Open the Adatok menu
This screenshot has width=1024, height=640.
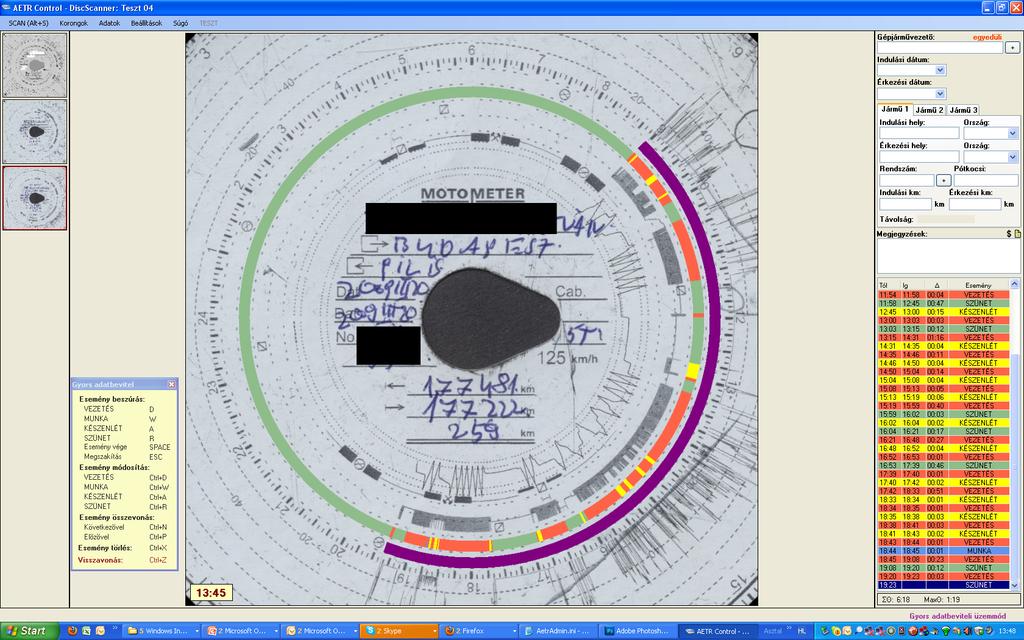109,23
